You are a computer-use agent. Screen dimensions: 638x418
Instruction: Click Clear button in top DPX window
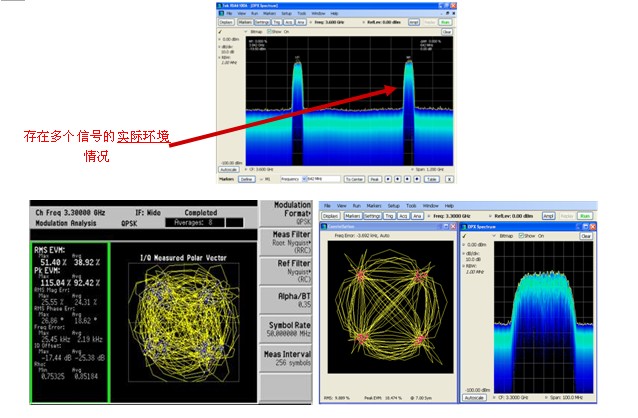tap(447, 32)
